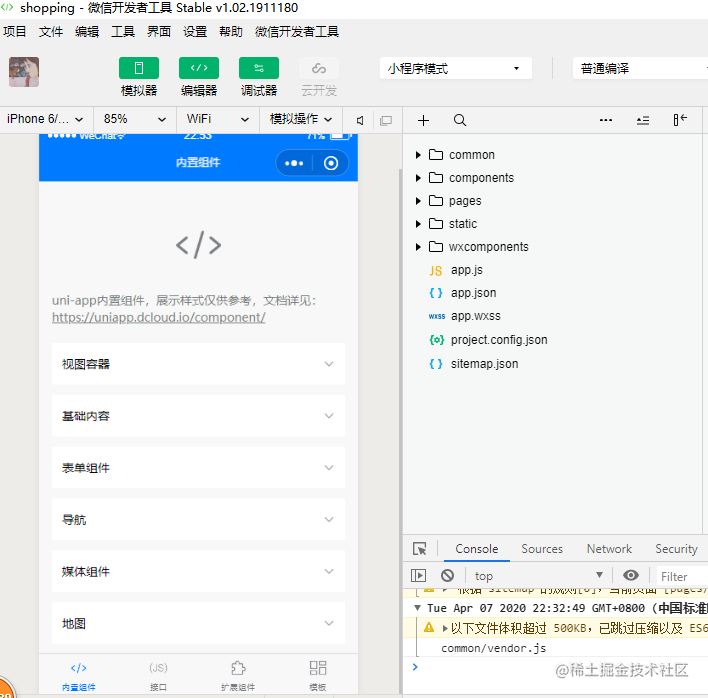The image size is (708, 698).
Task: Expand the 500KB file size warning message
Action: [x=445, y=628]
